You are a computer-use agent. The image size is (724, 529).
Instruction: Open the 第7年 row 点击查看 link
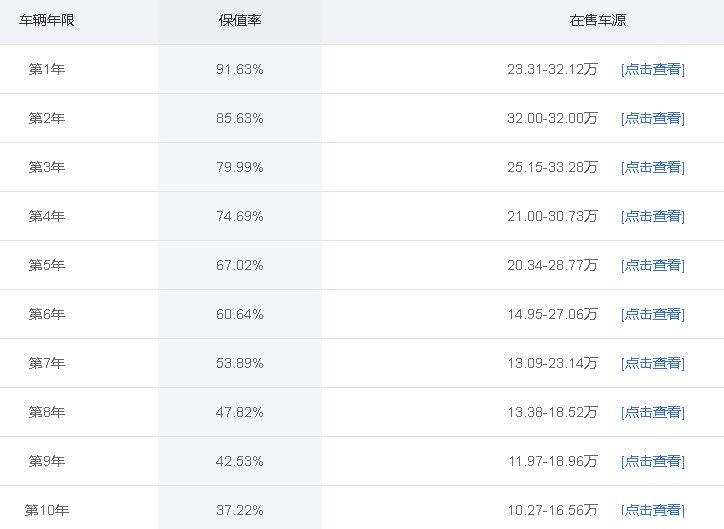[x=652, y=363]
